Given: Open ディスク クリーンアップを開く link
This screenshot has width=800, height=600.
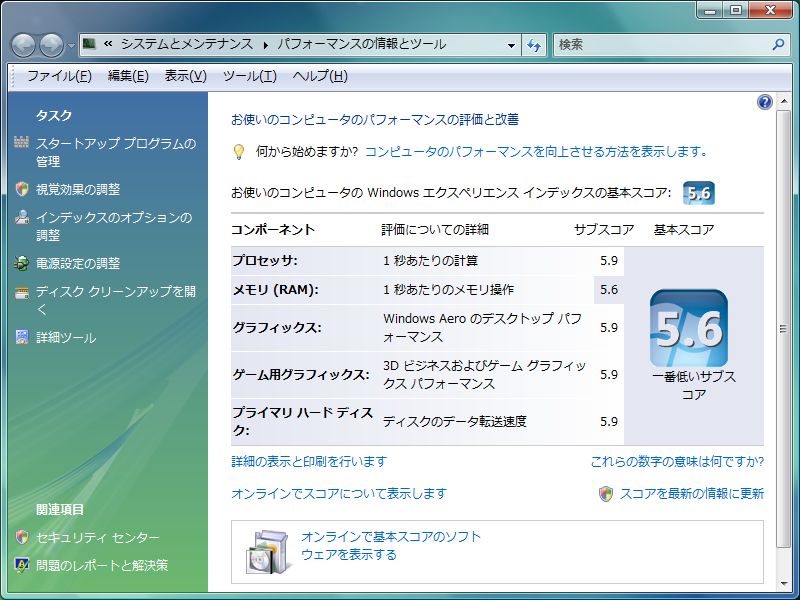Looking at the screenshot, I should point(116,300).
